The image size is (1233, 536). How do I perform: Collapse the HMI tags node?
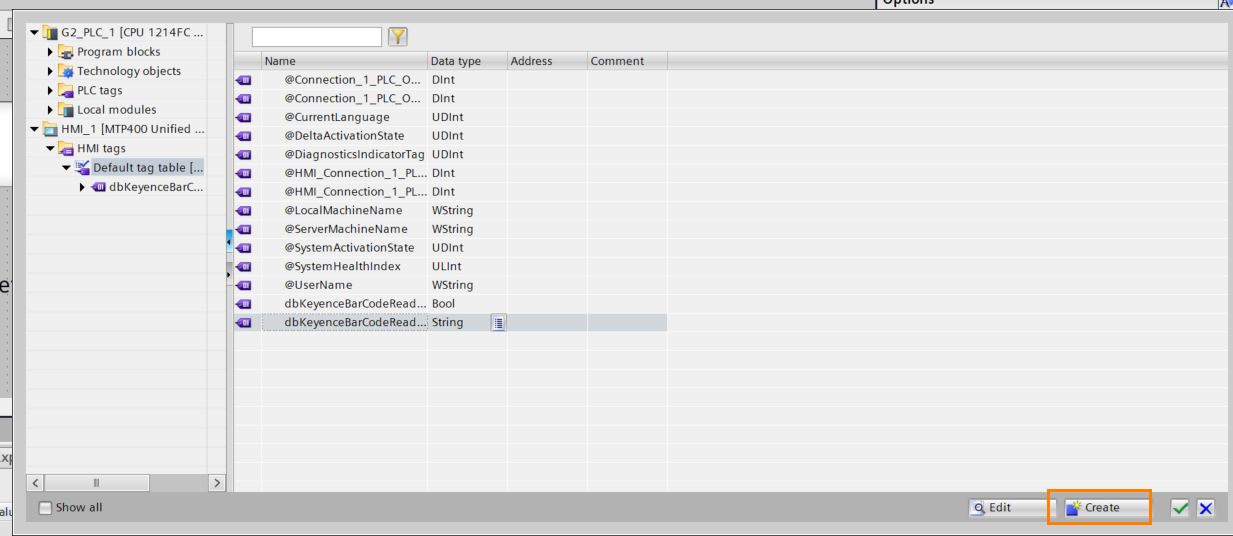click(x=51, y=149)
